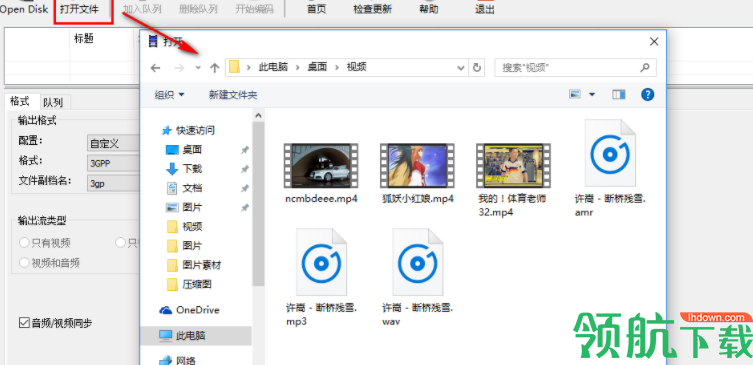The image size is (753, 365).
Task: Select pinned 桌面 in the navigation pane
Action: pos(192,150)
